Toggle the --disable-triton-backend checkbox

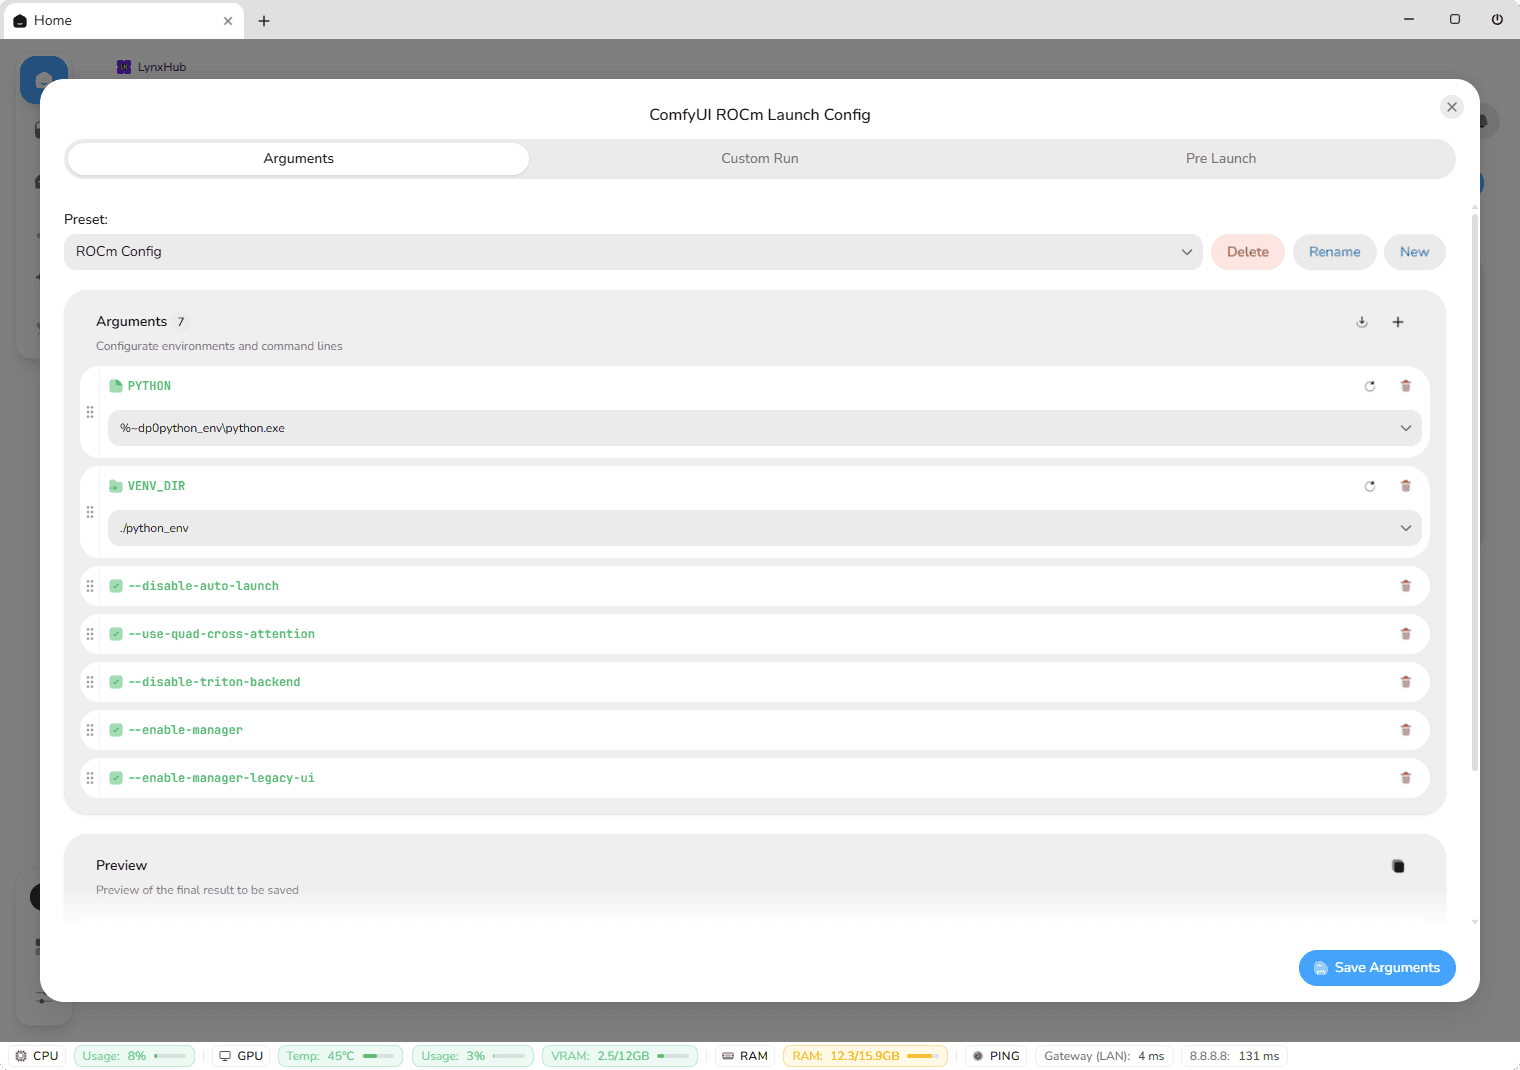pos(116,682)
